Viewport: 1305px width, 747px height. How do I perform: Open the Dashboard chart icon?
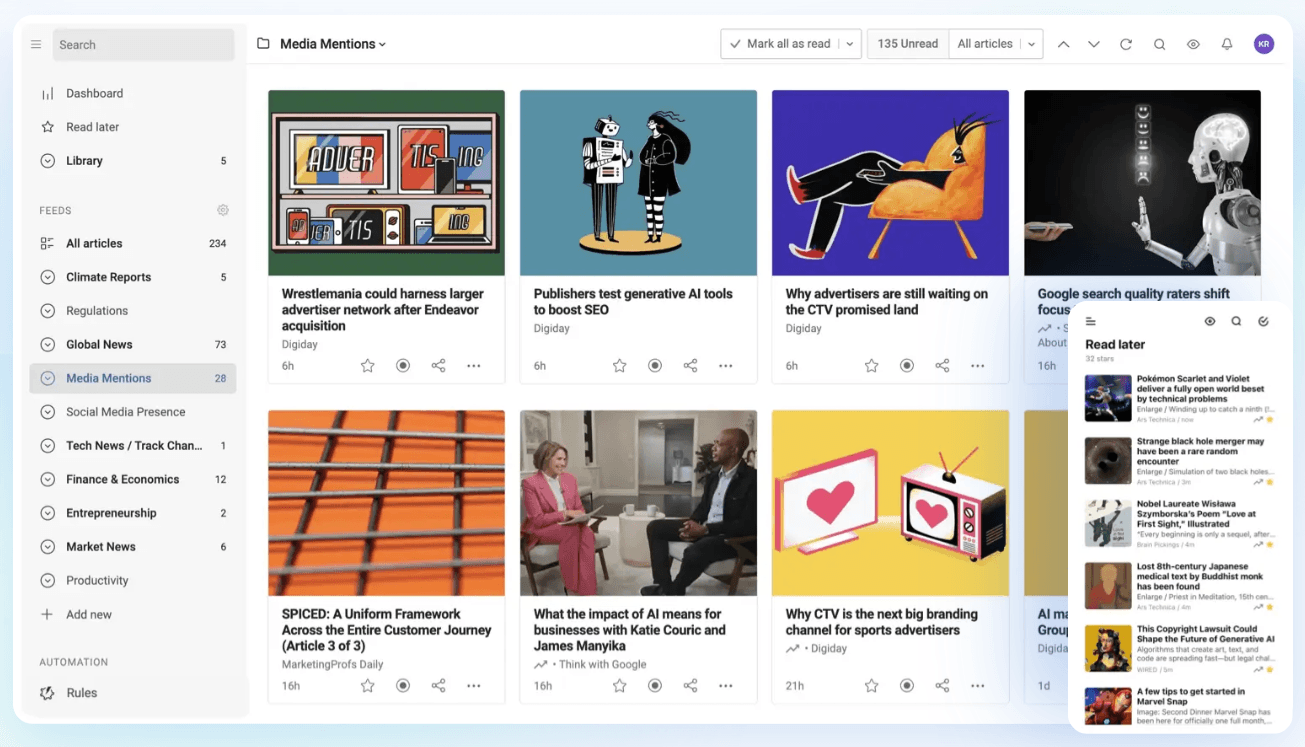click(47, 93)
